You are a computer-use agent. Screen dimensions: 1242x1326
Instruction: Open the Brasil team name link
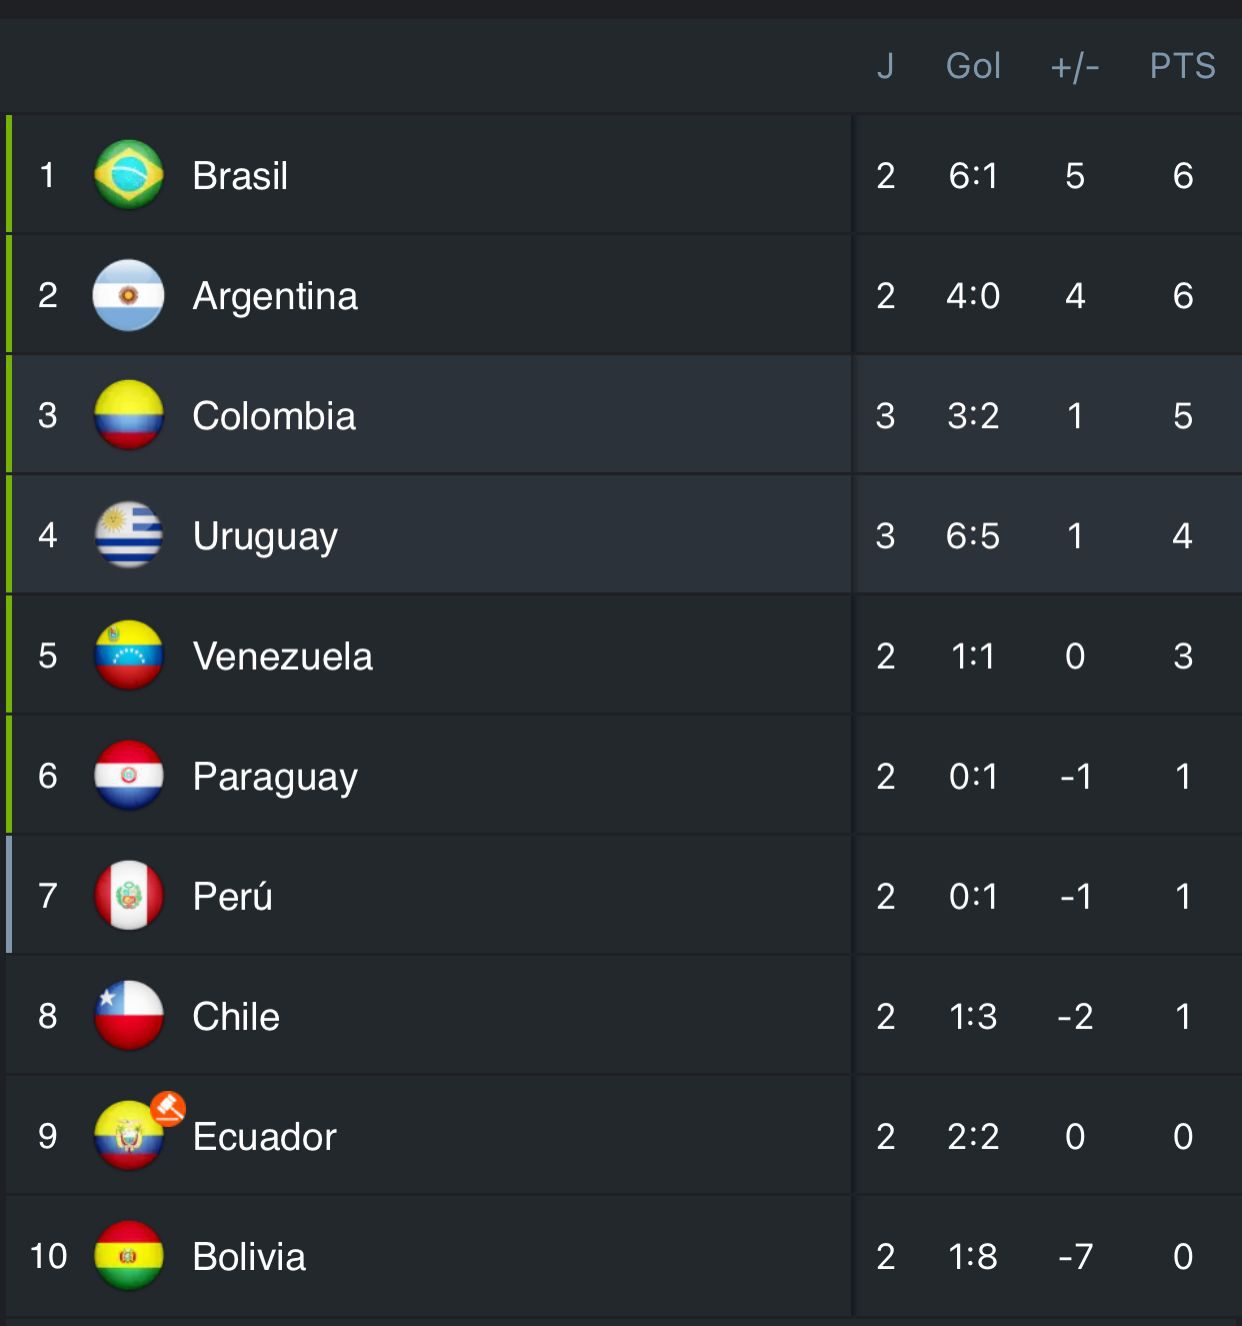(240, 176)
